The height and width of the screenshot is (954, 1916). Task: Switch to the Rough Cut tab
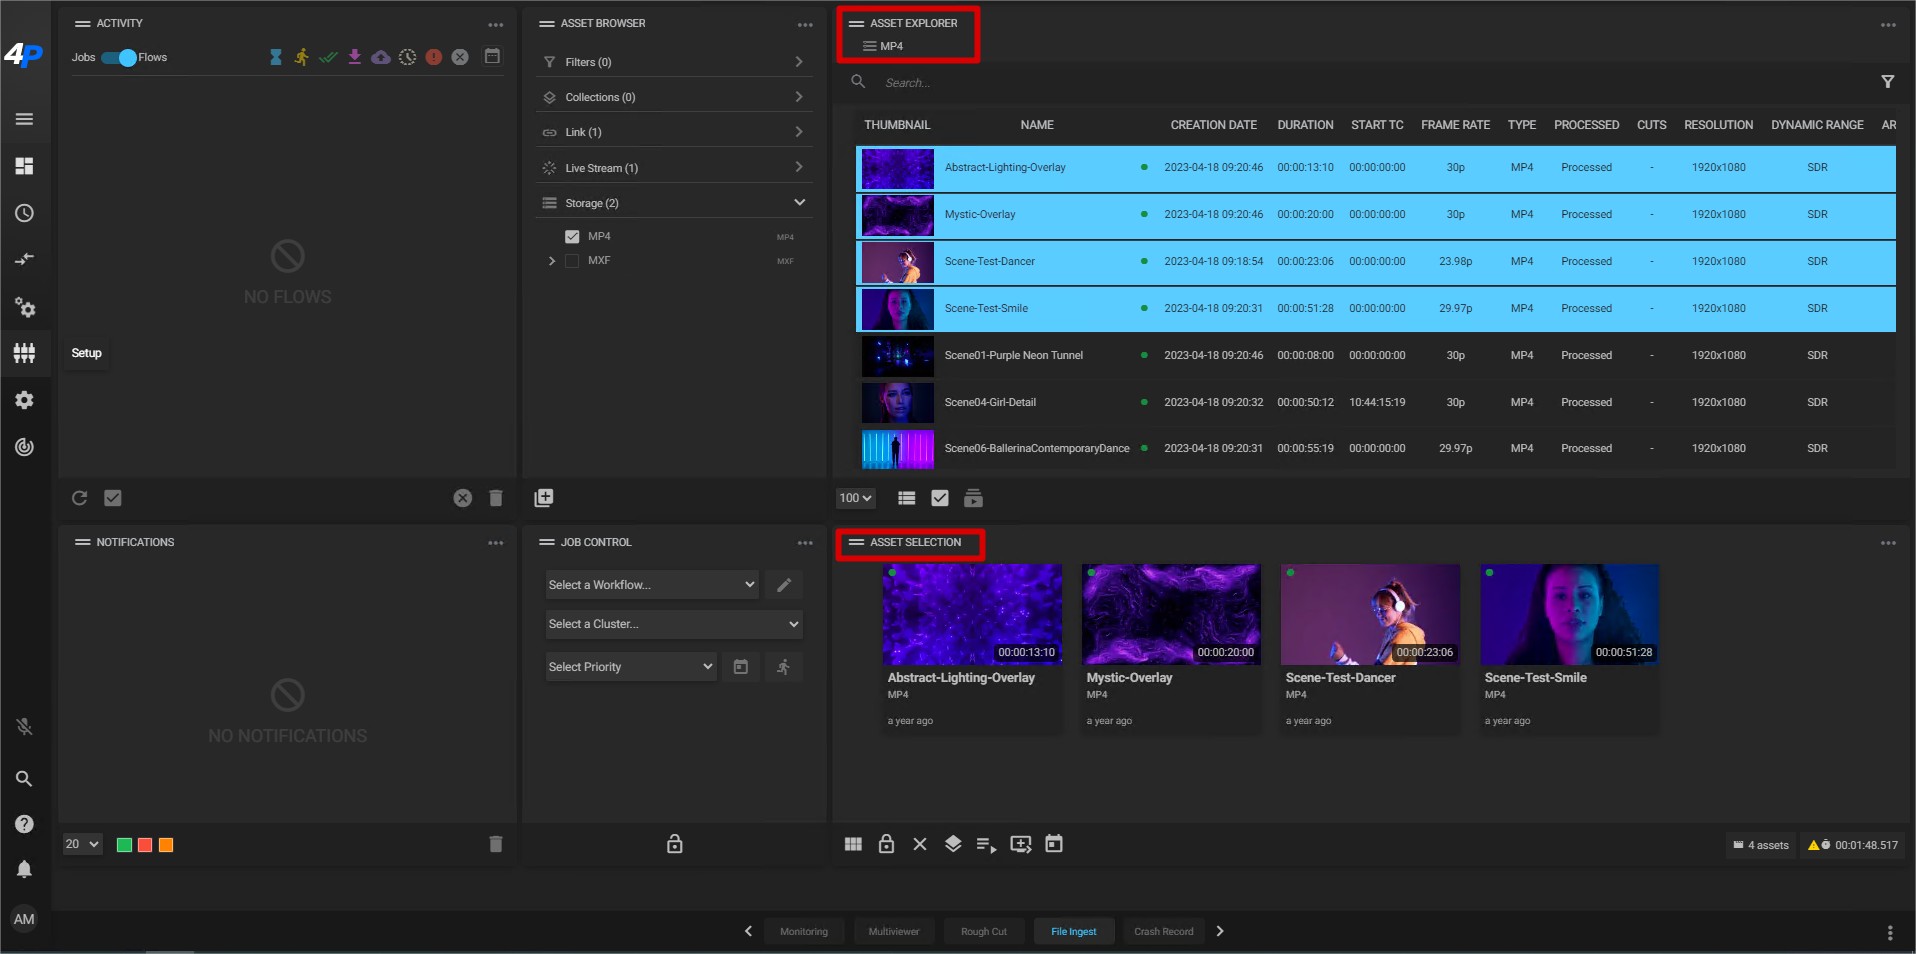pos(984,931)
